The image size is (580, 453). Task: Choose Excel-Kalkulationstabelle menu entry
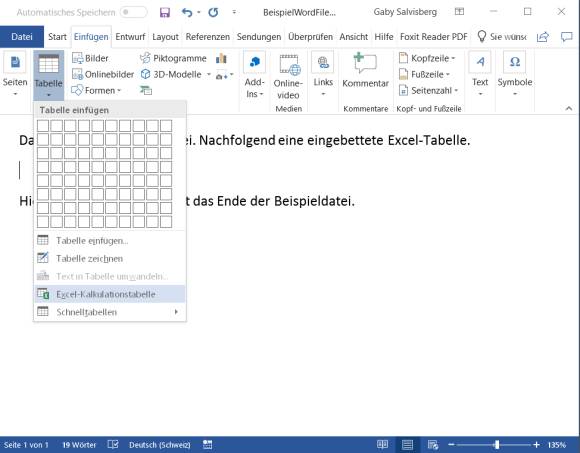[x=110, y=294]
